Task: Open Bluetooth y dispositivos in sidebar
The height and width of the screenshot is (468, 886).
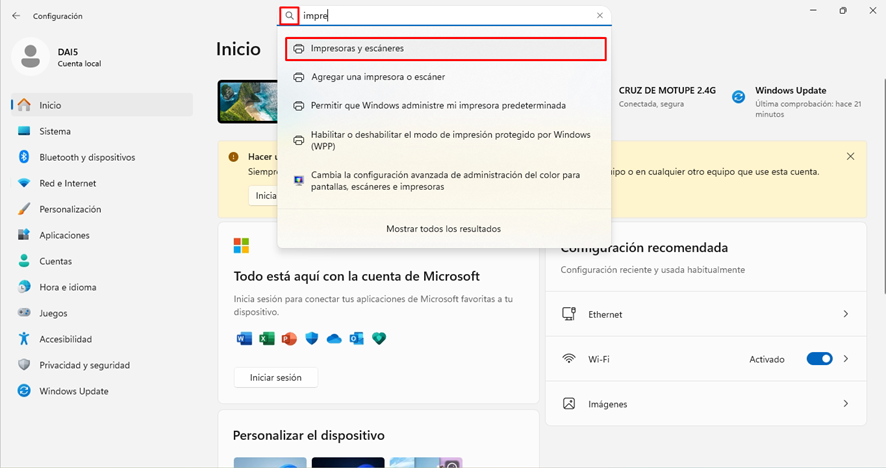Action: pos(87,157)
